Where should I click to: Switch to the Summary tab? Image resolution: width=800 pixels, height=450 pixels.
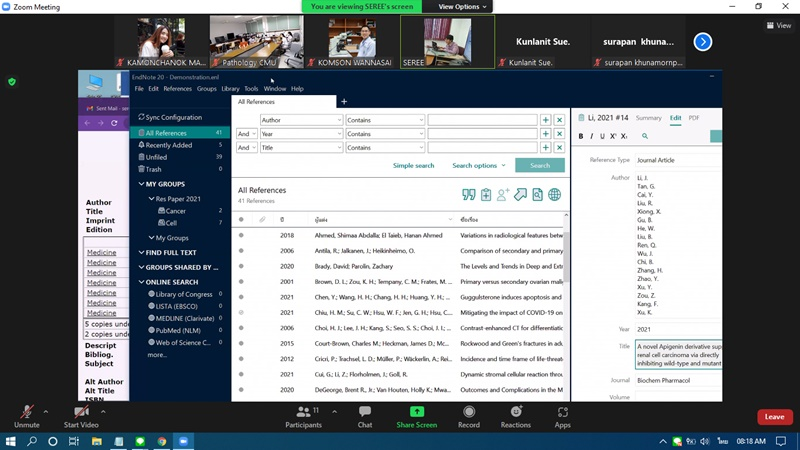click(x=648, y=118)
